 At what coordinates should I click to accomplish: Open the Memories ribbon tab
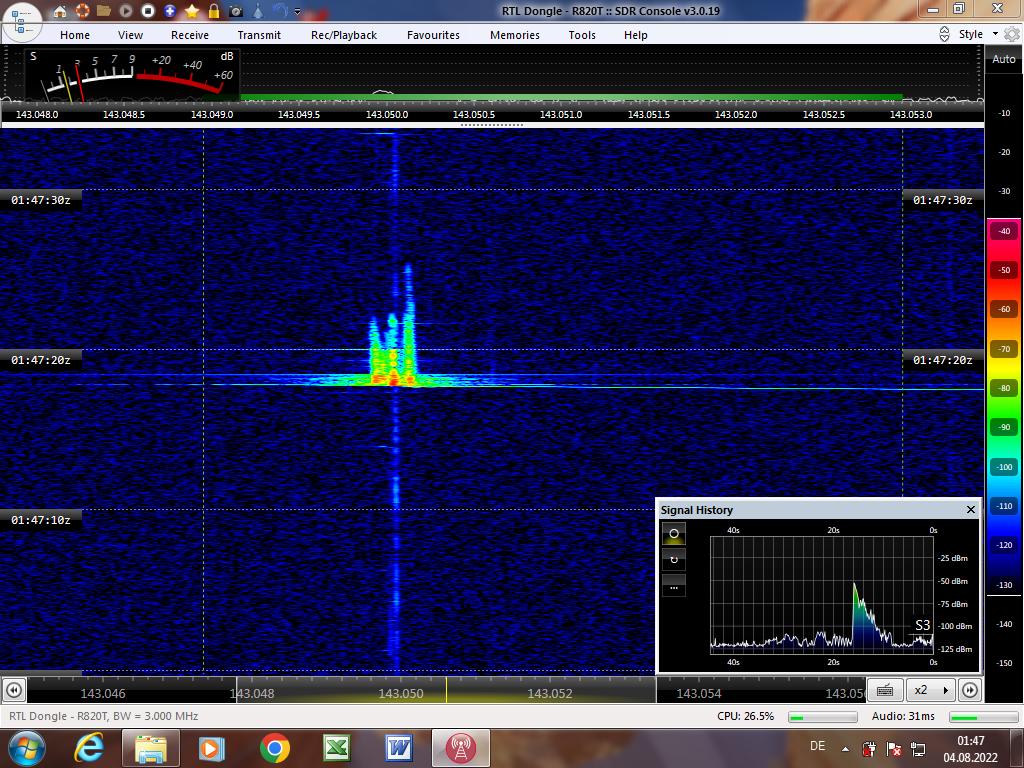(515, 35)
